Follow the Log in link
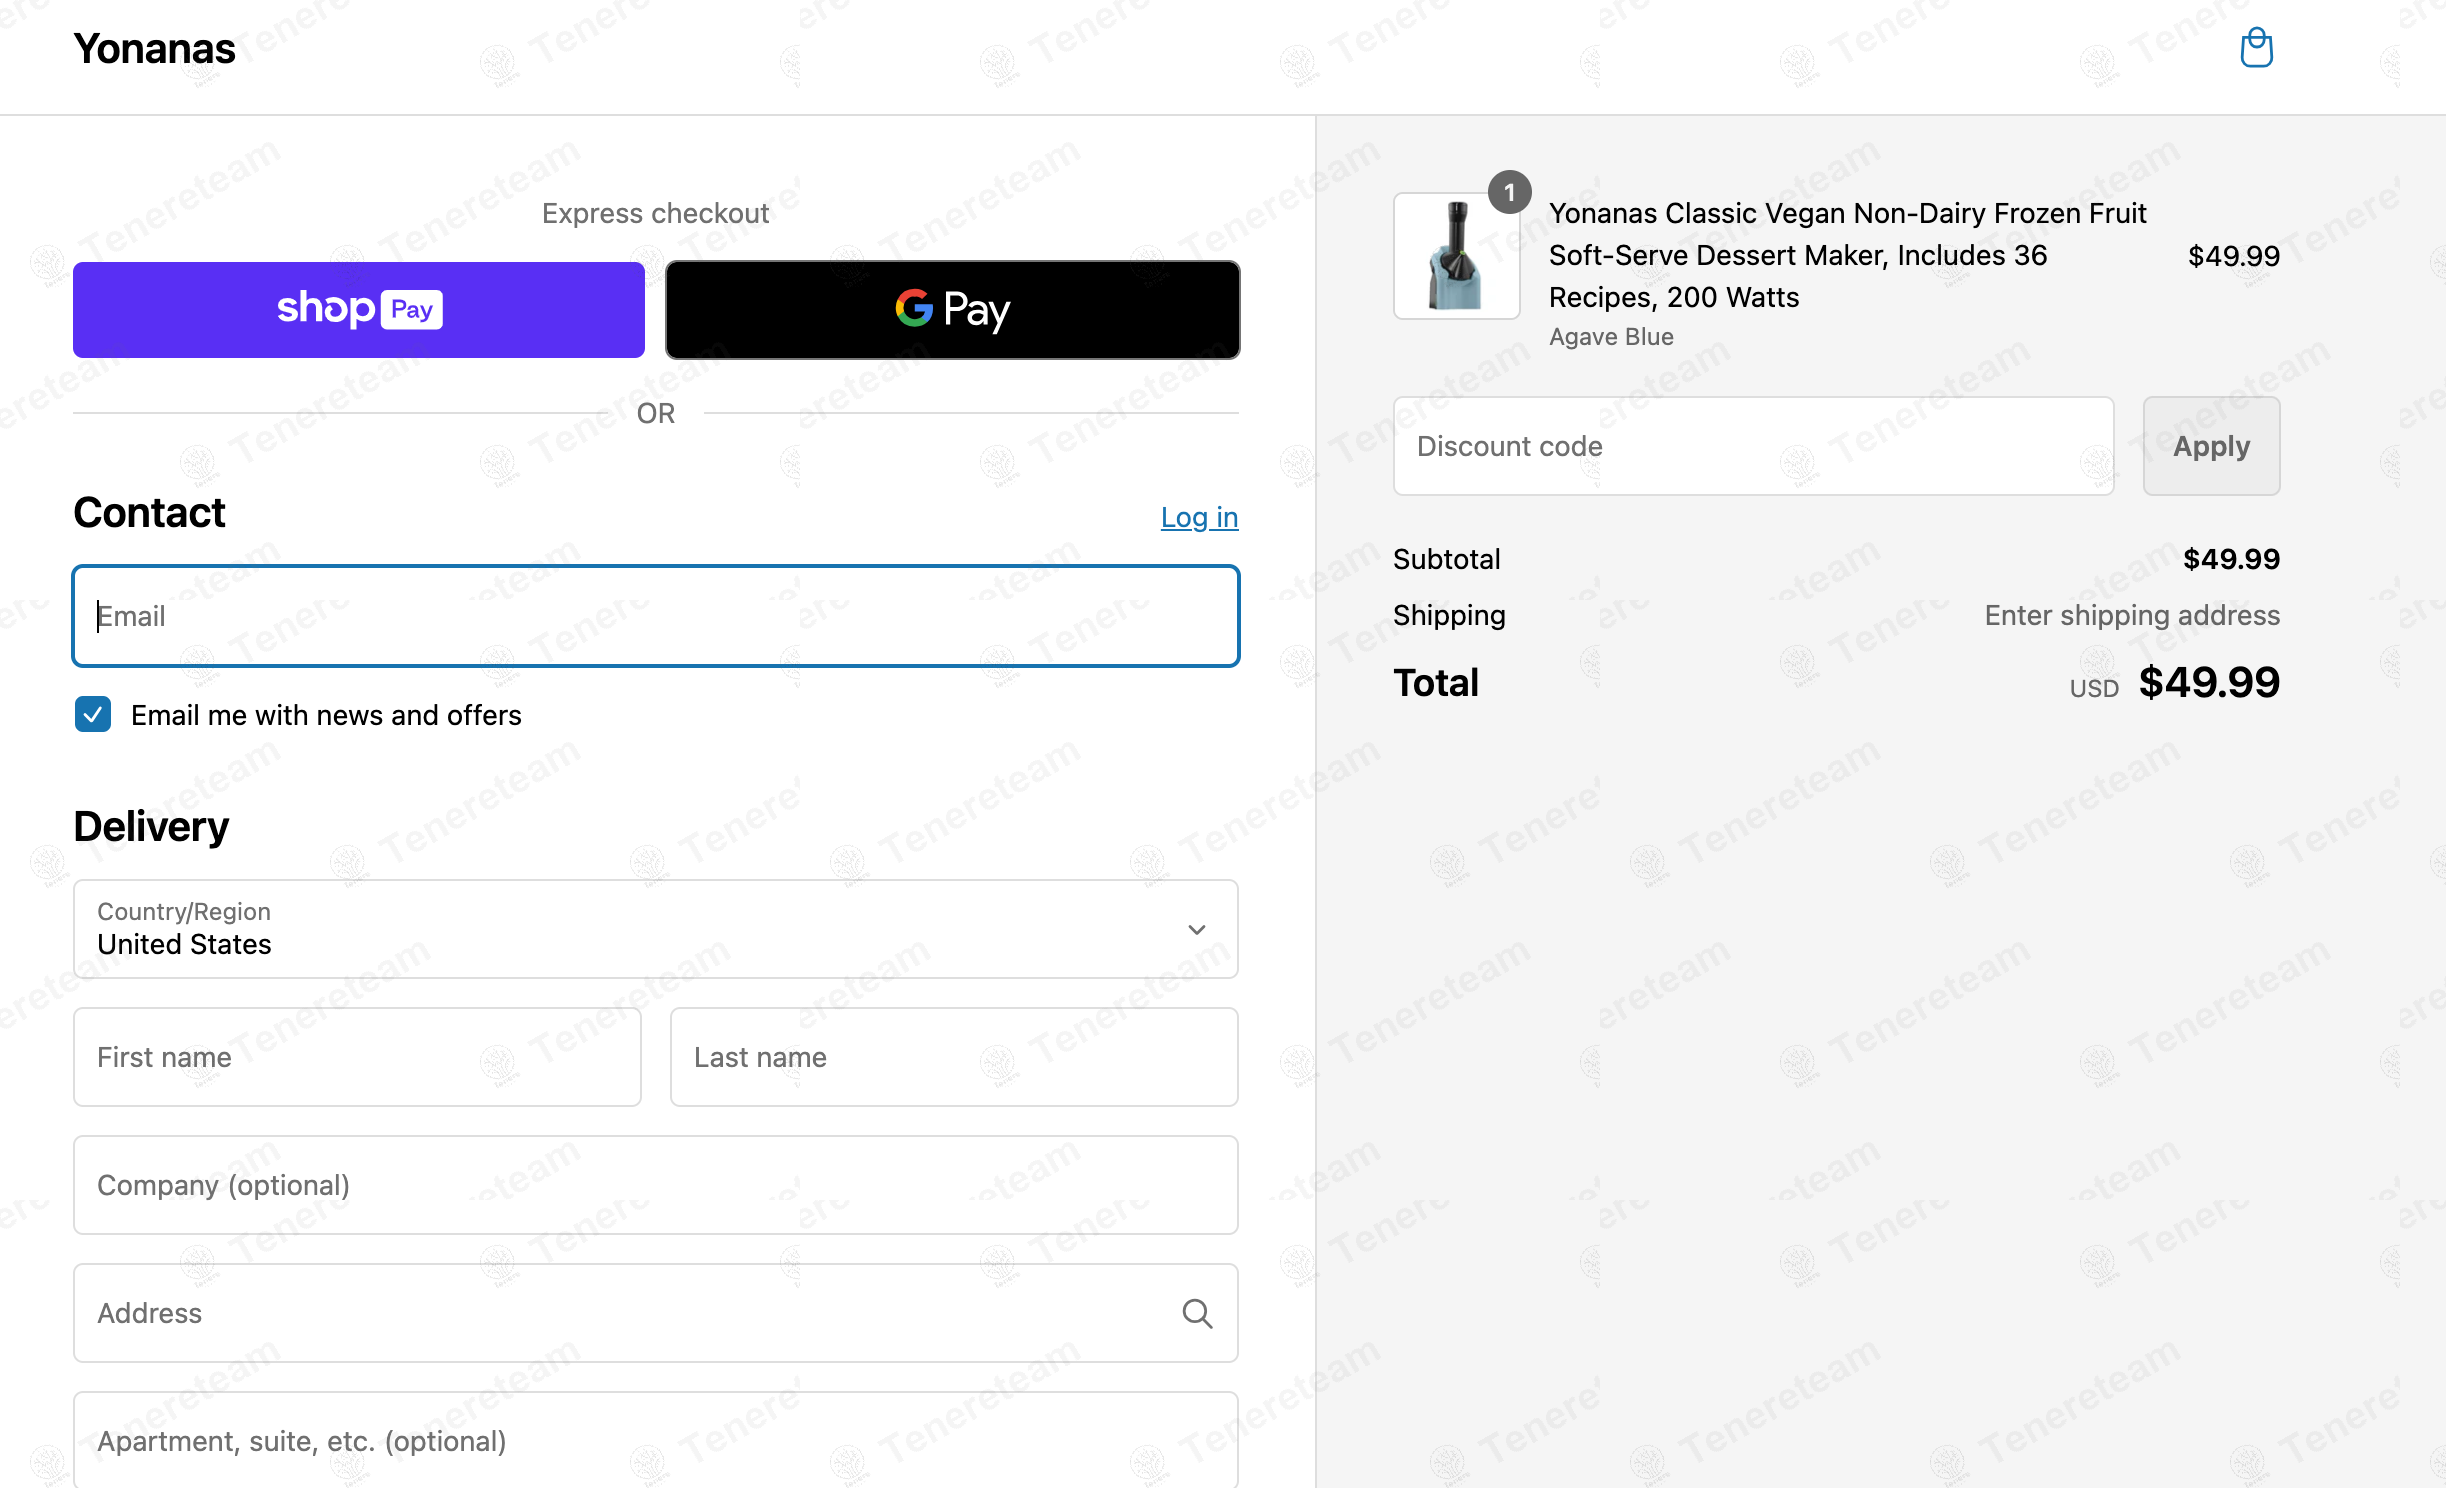The width and height of the screenshot is (2446, 1488). click(1199, 517)
